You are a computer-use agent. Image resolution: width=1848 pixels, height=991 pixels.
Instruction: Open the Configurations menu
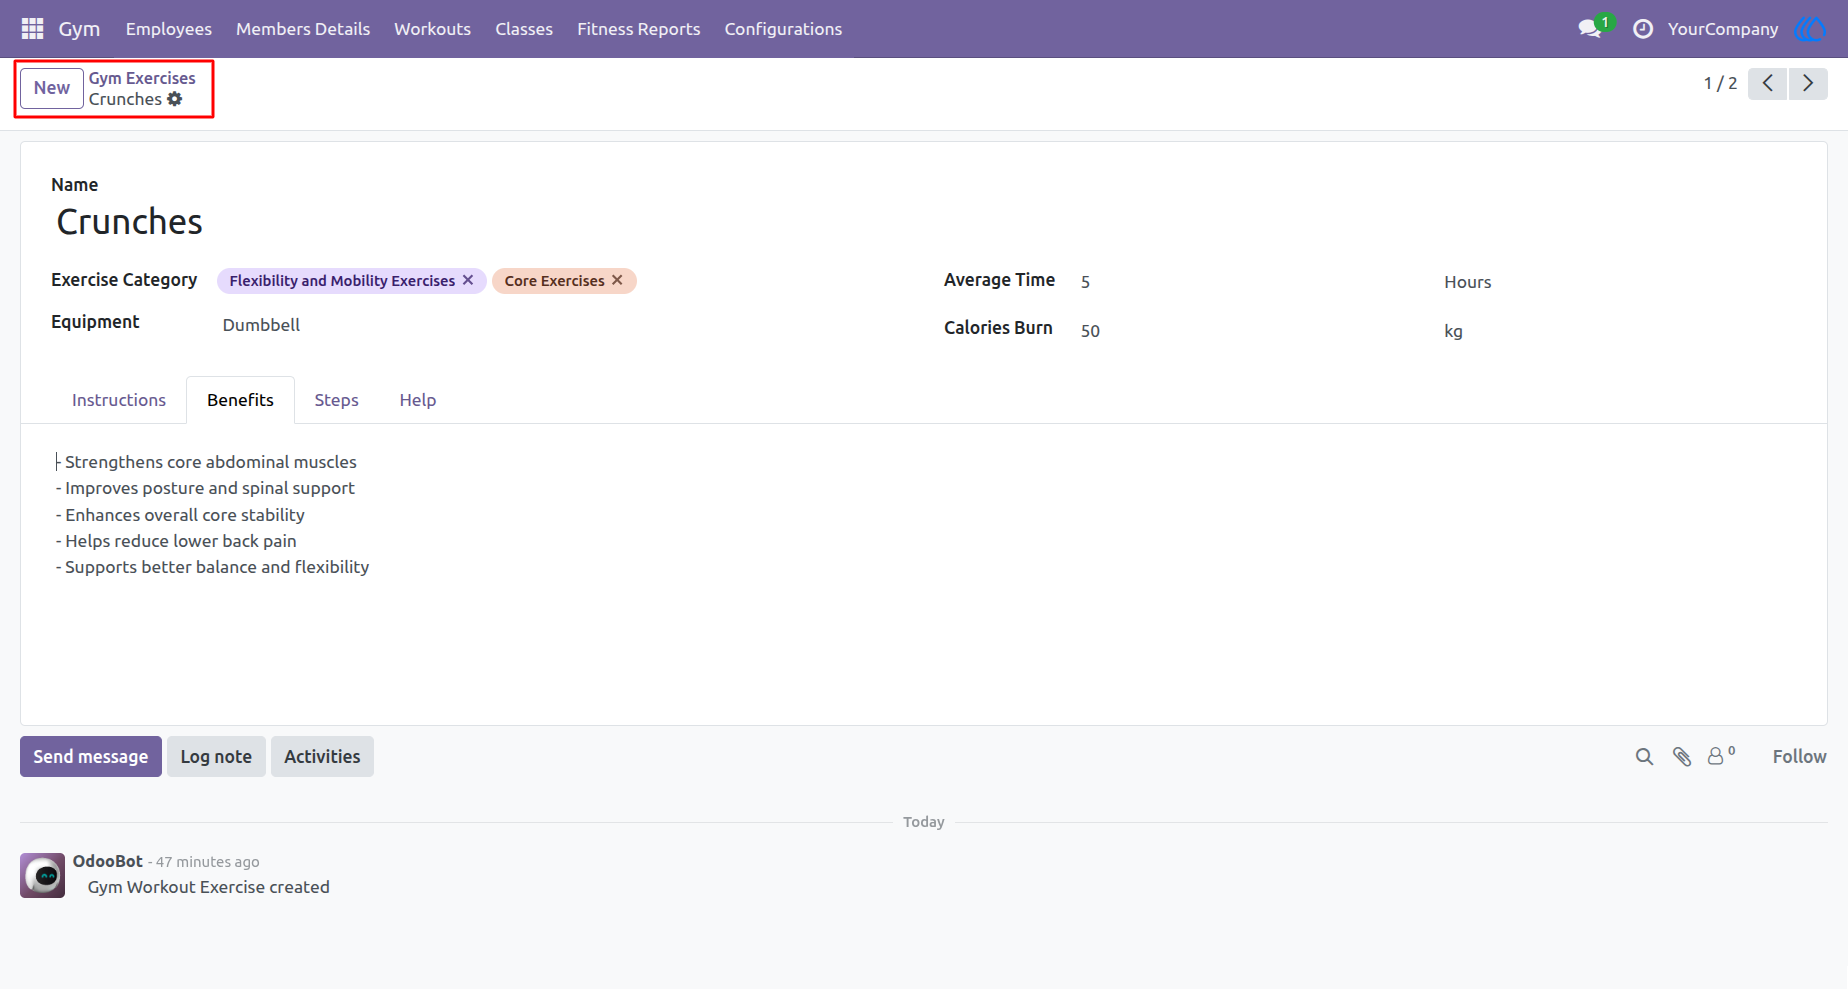click(783, 29)
